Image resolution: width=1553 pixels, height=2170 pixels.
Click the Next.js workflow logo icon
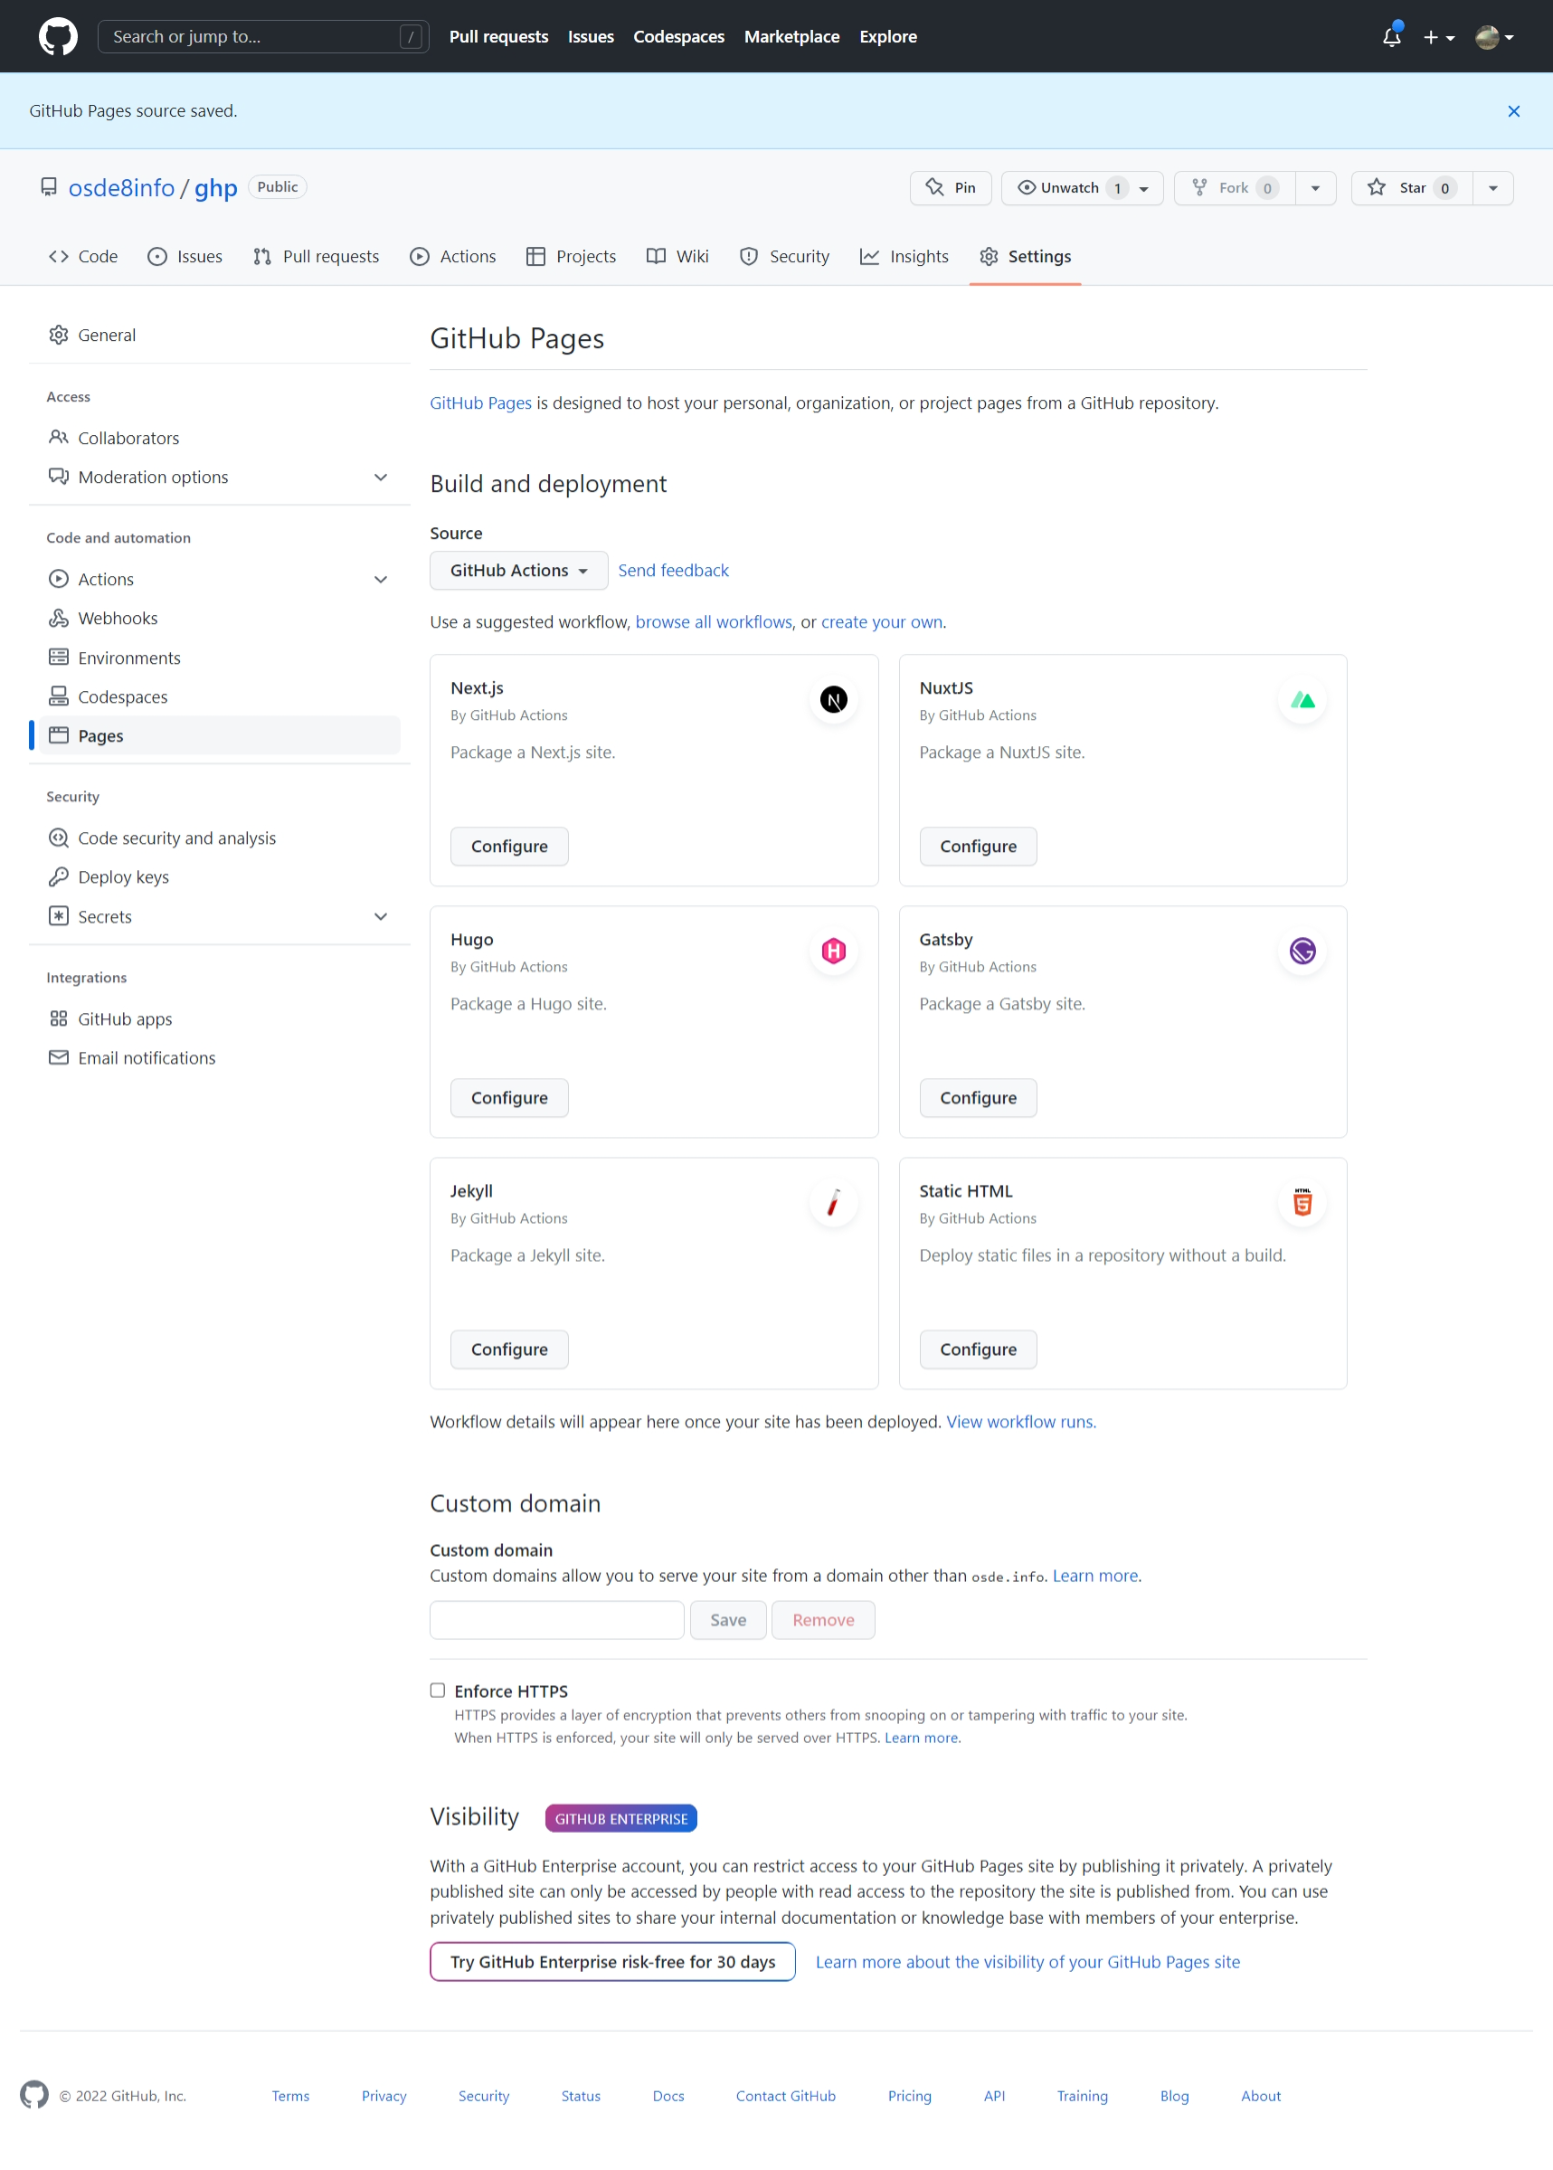point(833,699)
